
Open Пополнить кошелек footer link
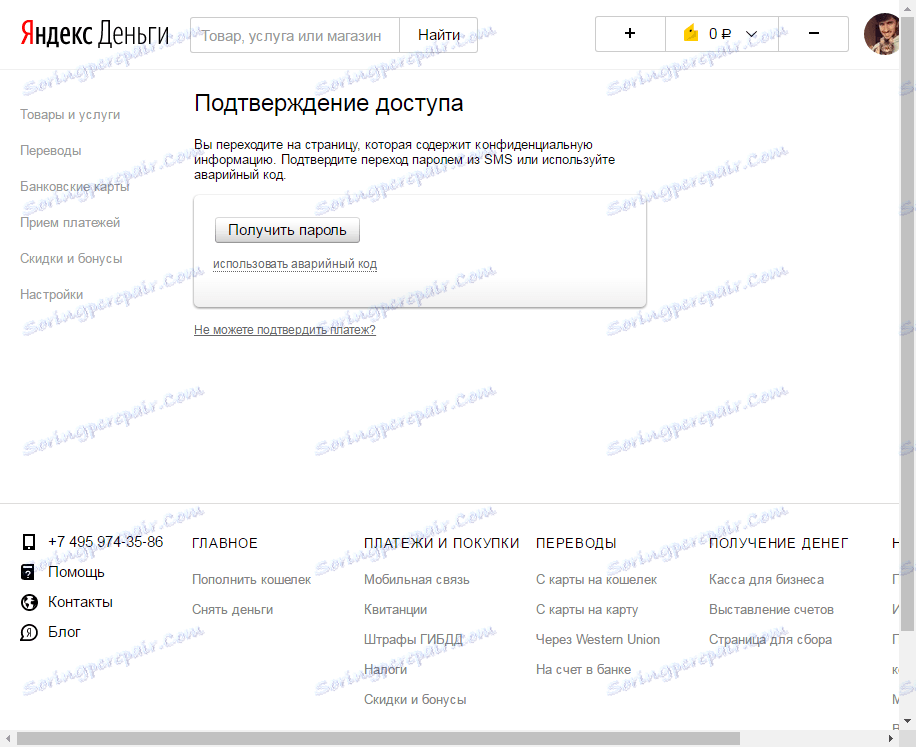[x=251, y=580]
